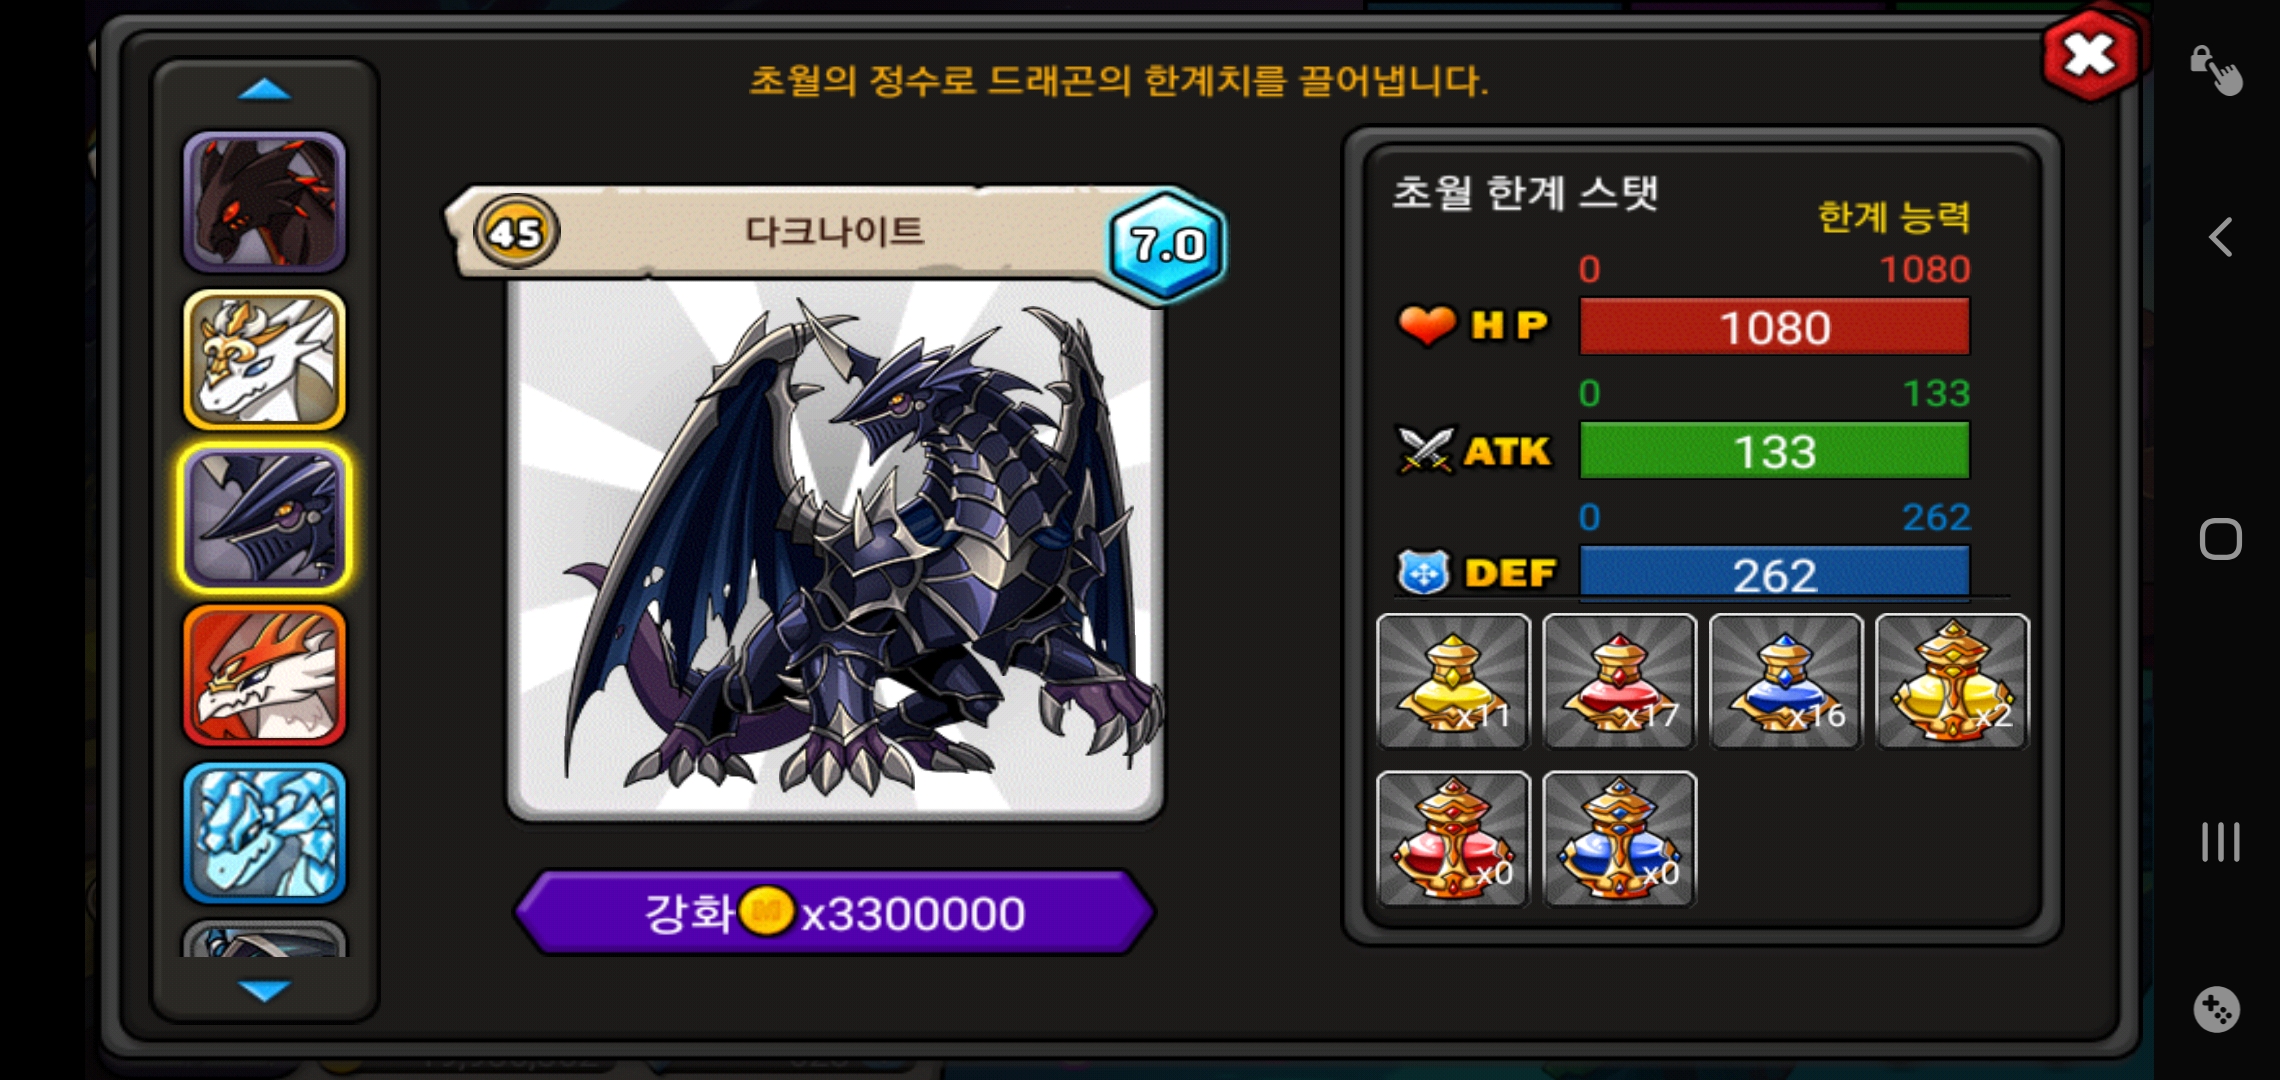Viewport: 2280px width, 1080px height.
Task: Choose the red fire dragon portrait
Action: (264, 676)
